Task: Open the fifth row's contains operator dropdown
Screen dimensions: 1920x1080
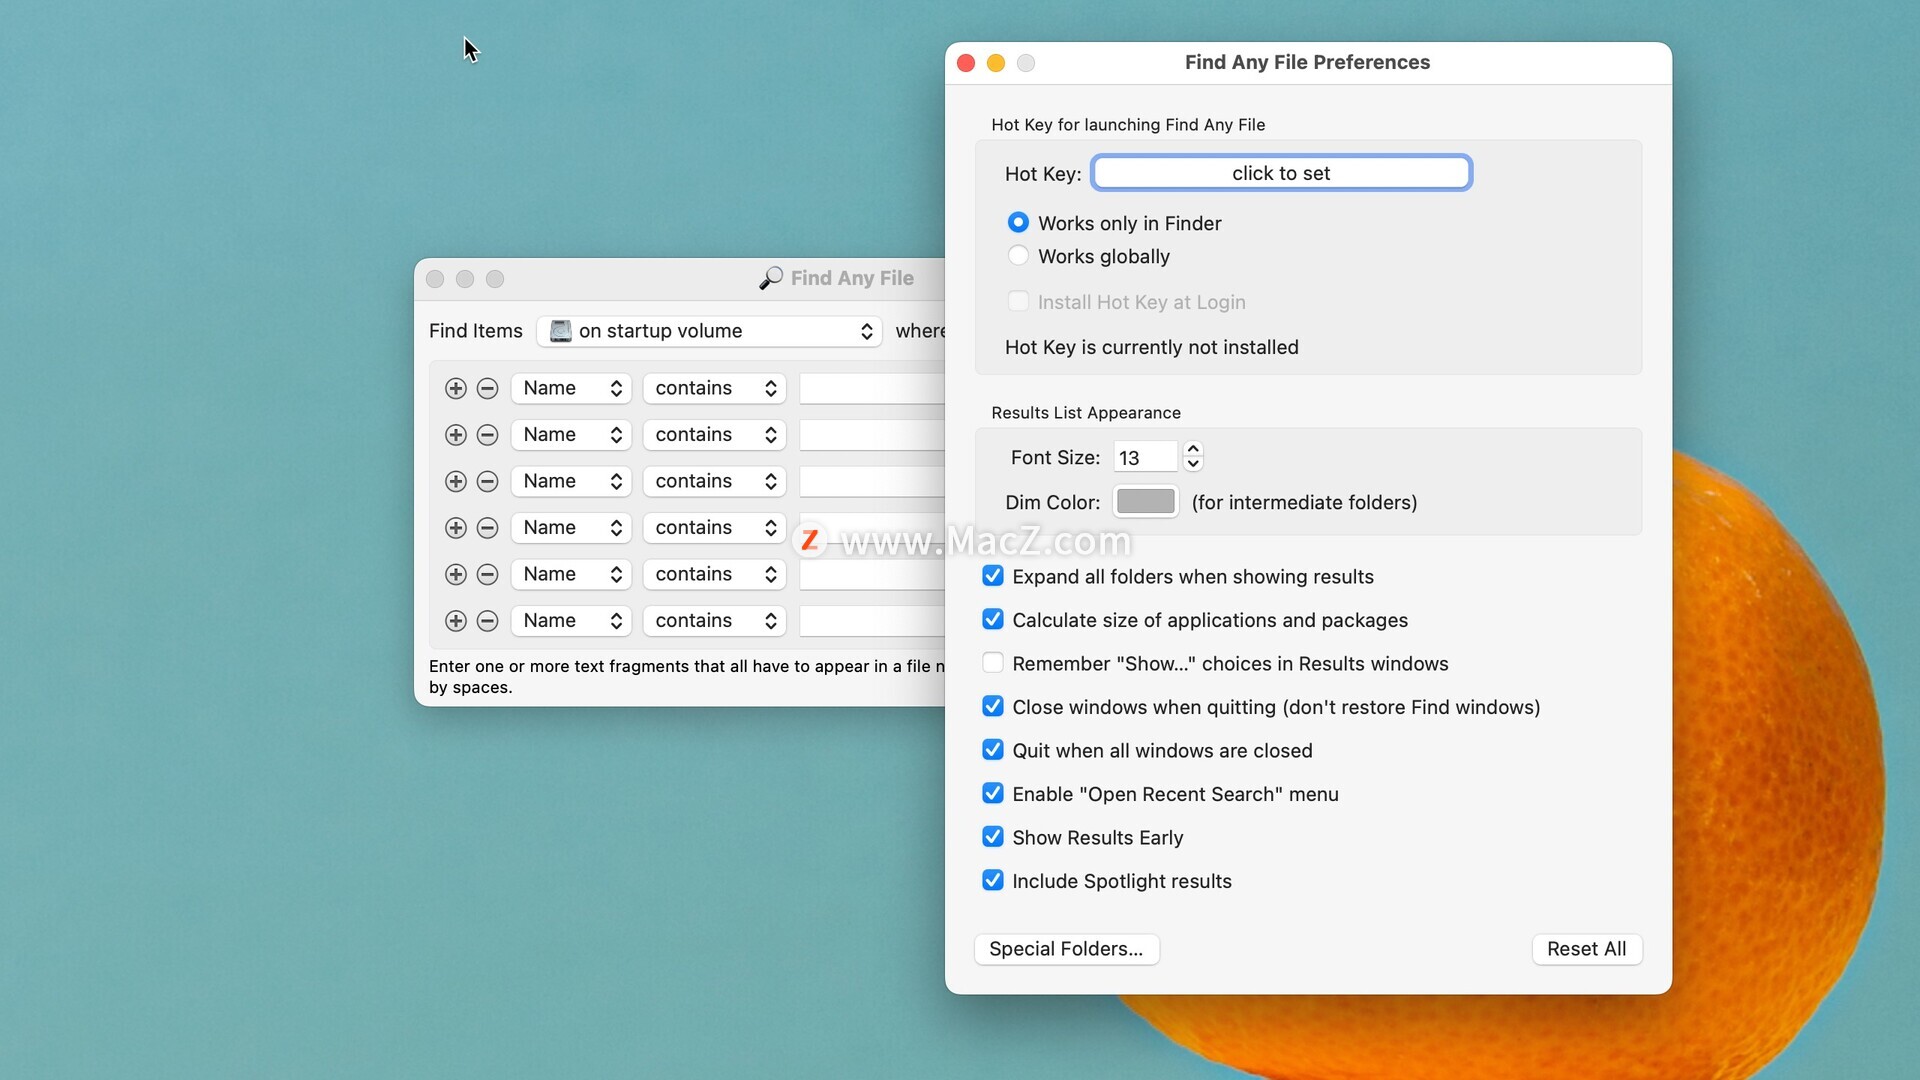Action: pos(714,574)
